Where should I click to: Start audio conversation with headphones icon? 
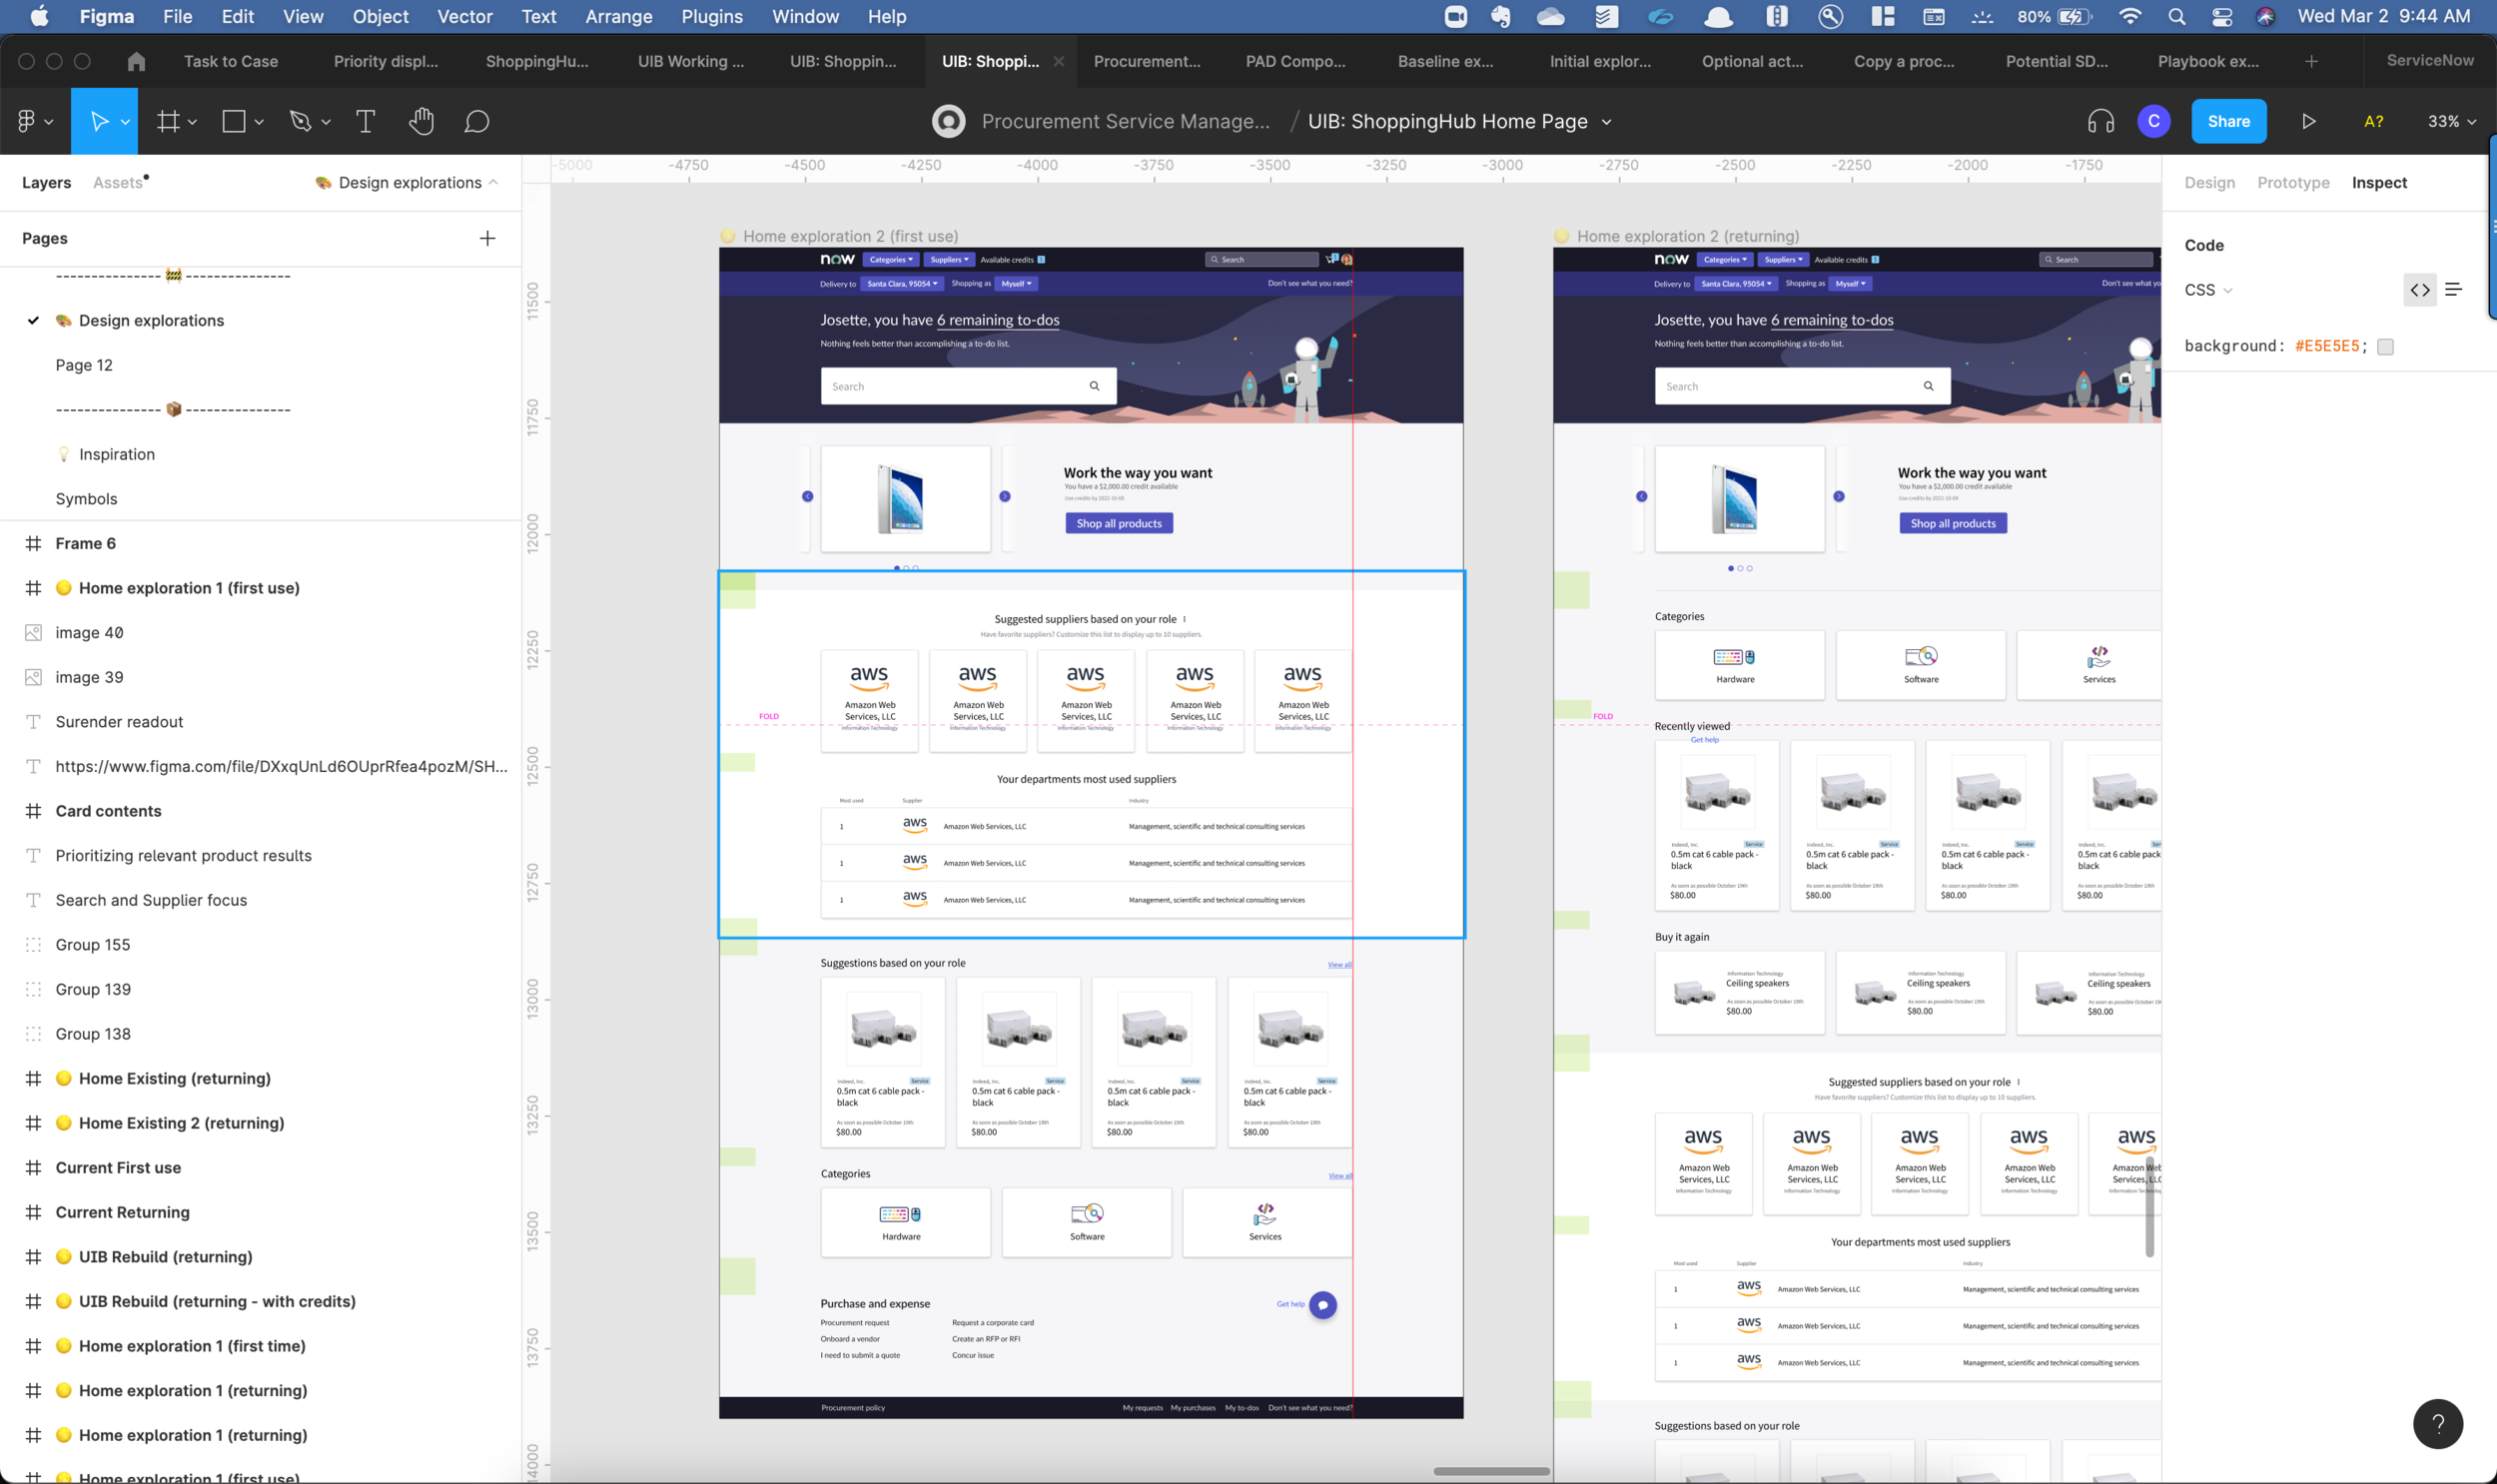2100,121
